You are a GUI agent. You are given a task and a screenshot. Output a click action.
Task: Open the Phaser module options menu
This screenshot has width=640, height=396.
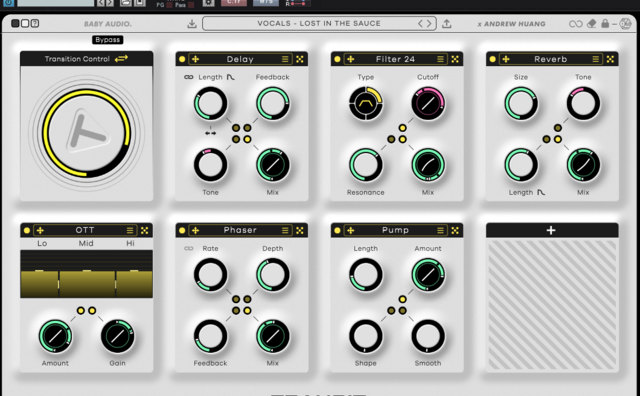click(x=285, y=230)
